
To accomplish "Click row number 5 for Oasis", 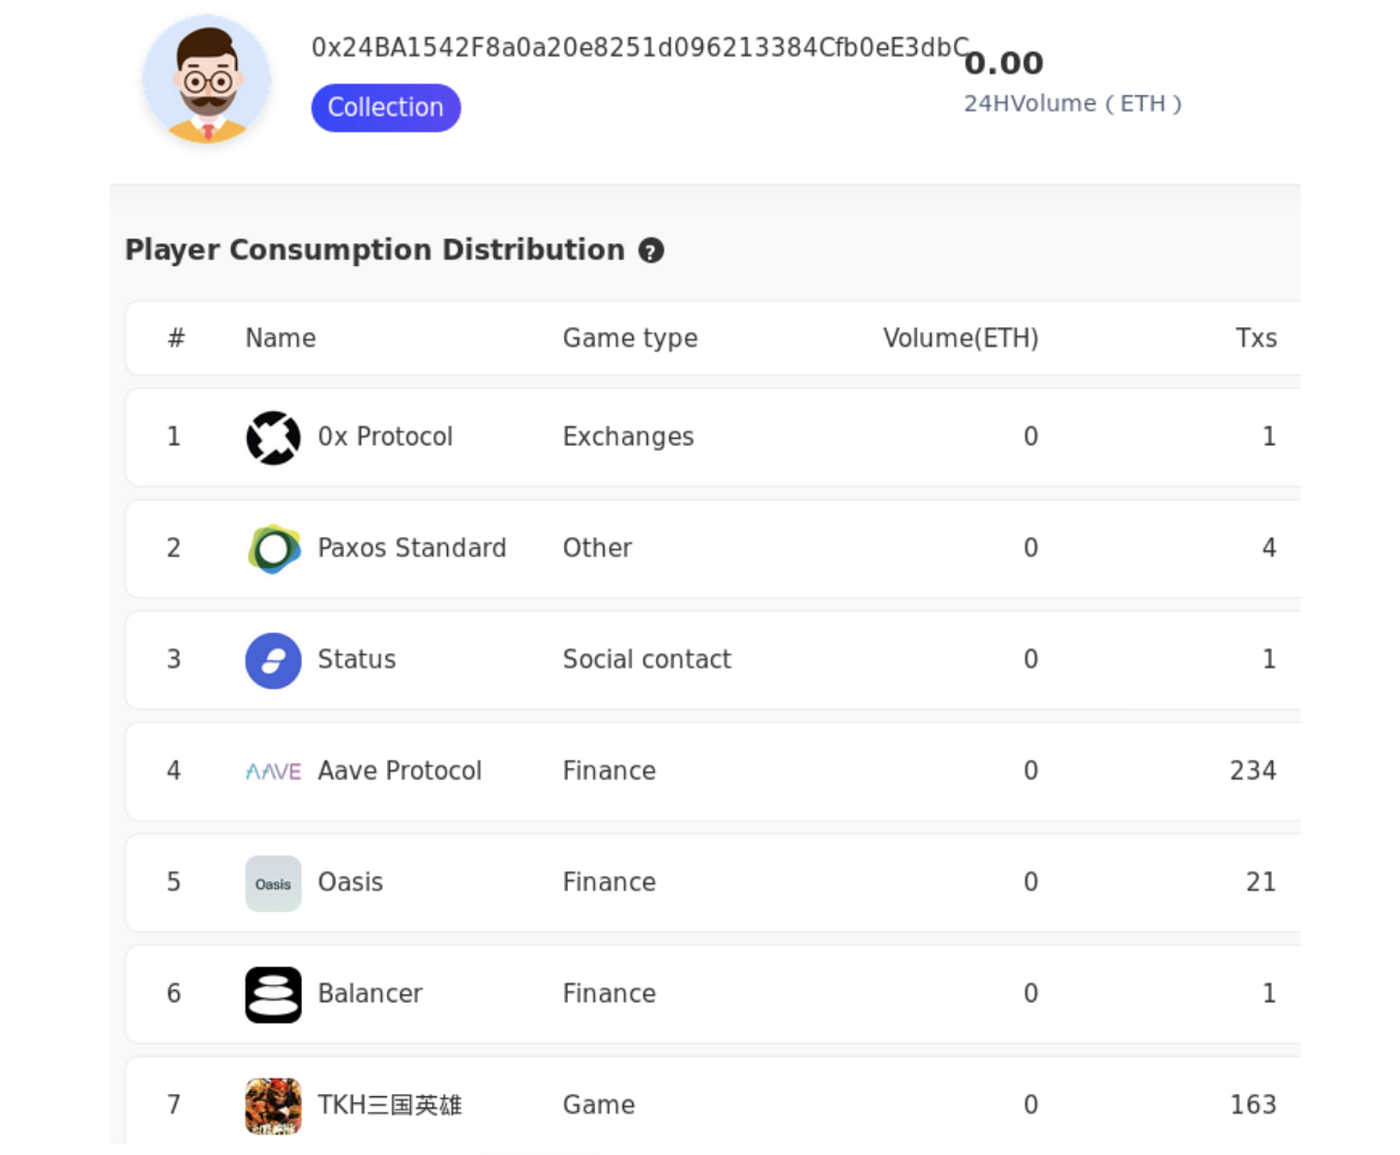I will click(174, 882).
